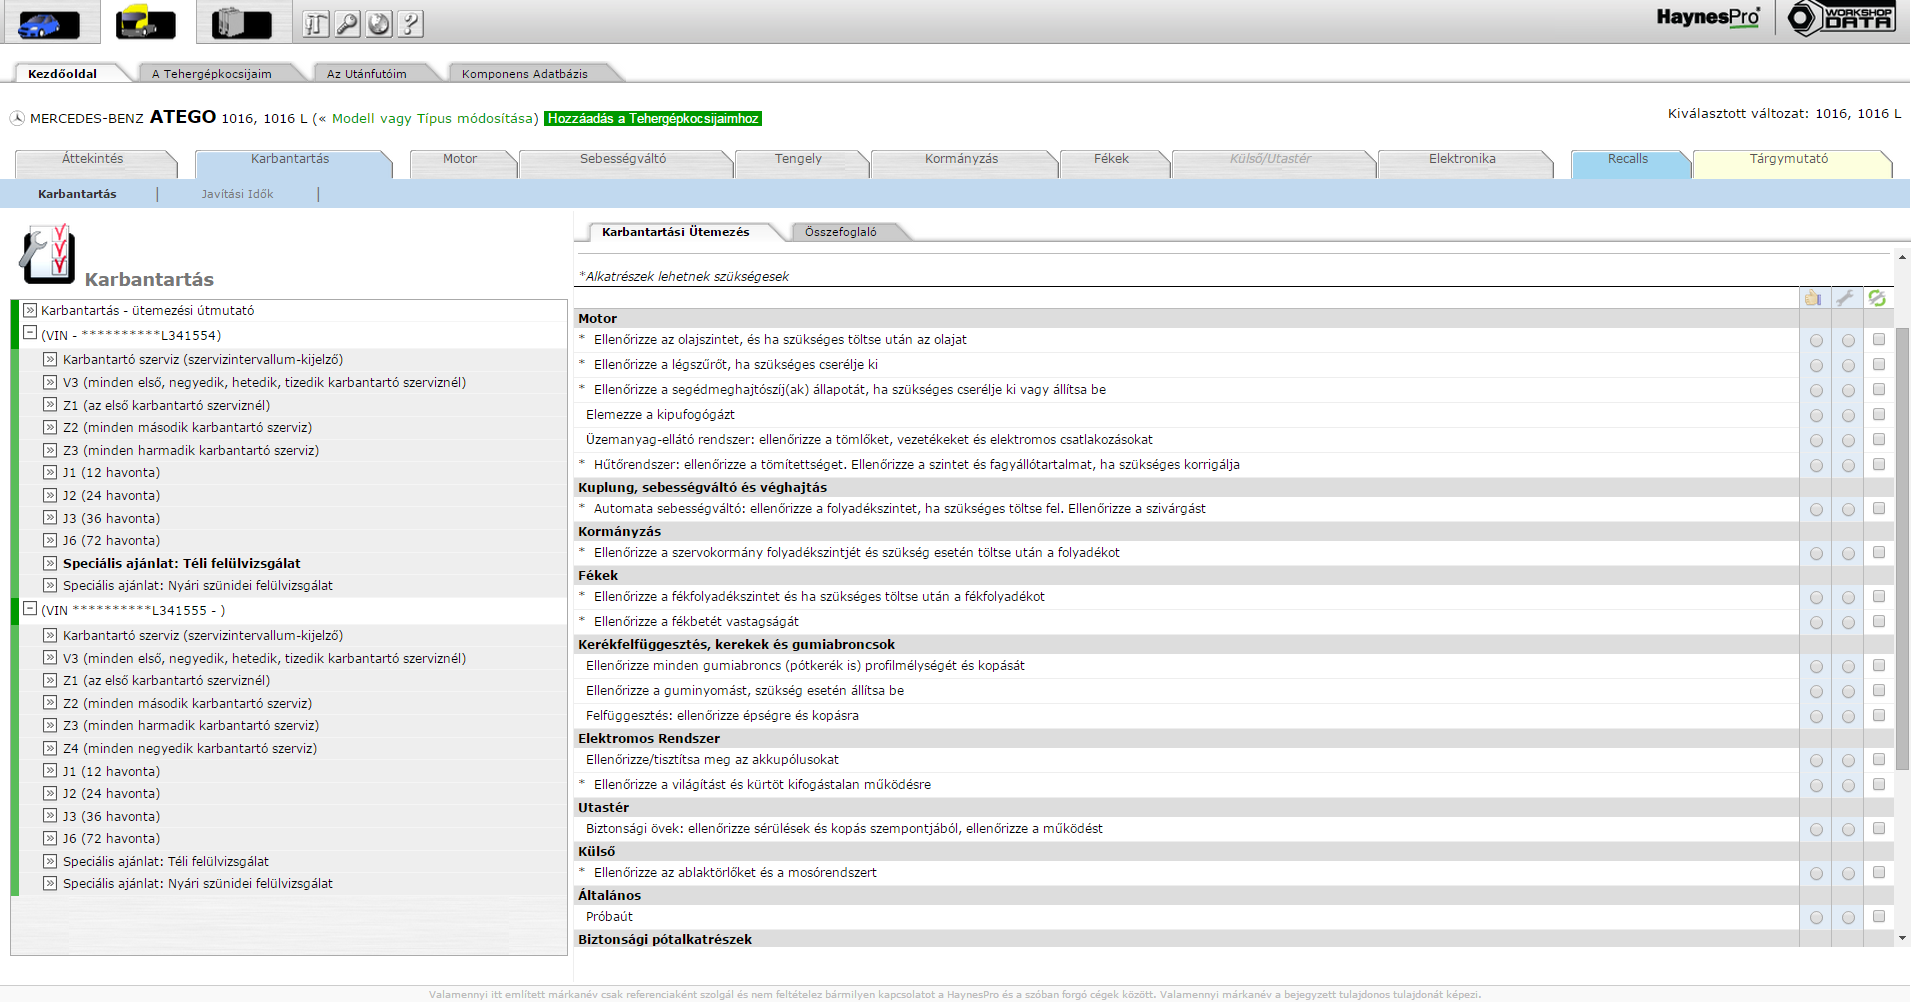Screen dimensions: 1917x1005
Task: Collapse the first VIN ending L341554 group
Action: [x=30, y=334]
